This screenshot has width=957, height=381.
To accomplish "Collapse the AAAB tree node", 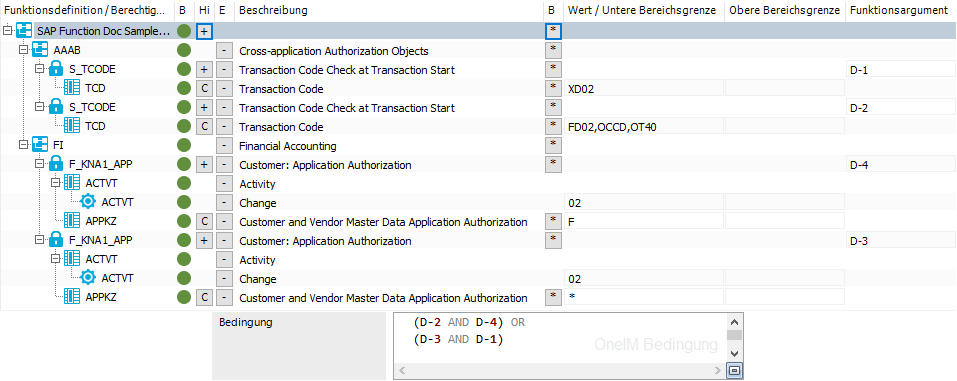I will point(23,50).
